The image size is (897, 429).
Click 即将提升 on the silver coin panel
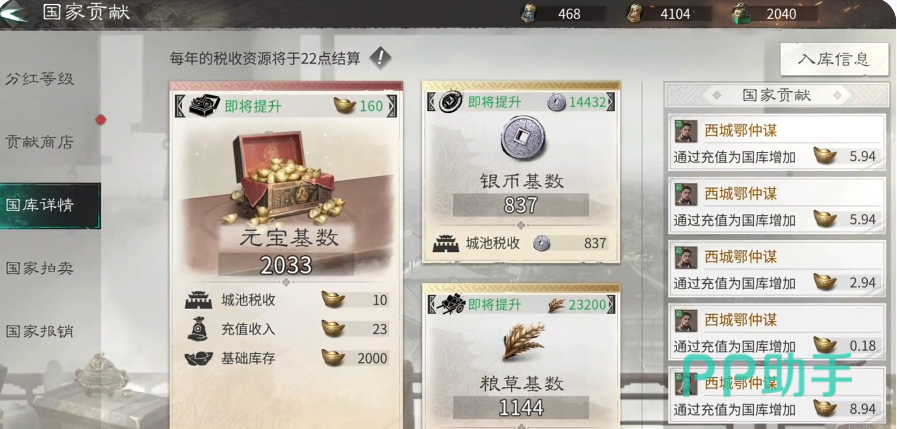(x=495, y=102)
